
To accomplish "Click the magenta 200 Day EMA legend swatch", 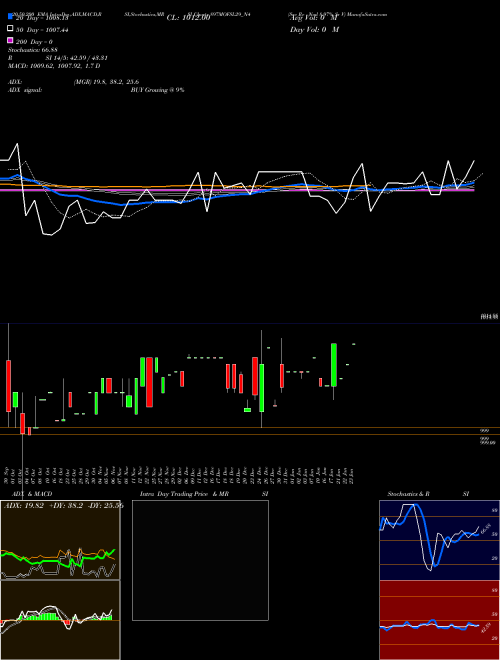I will pyautogui.click(x=10, y=40).
